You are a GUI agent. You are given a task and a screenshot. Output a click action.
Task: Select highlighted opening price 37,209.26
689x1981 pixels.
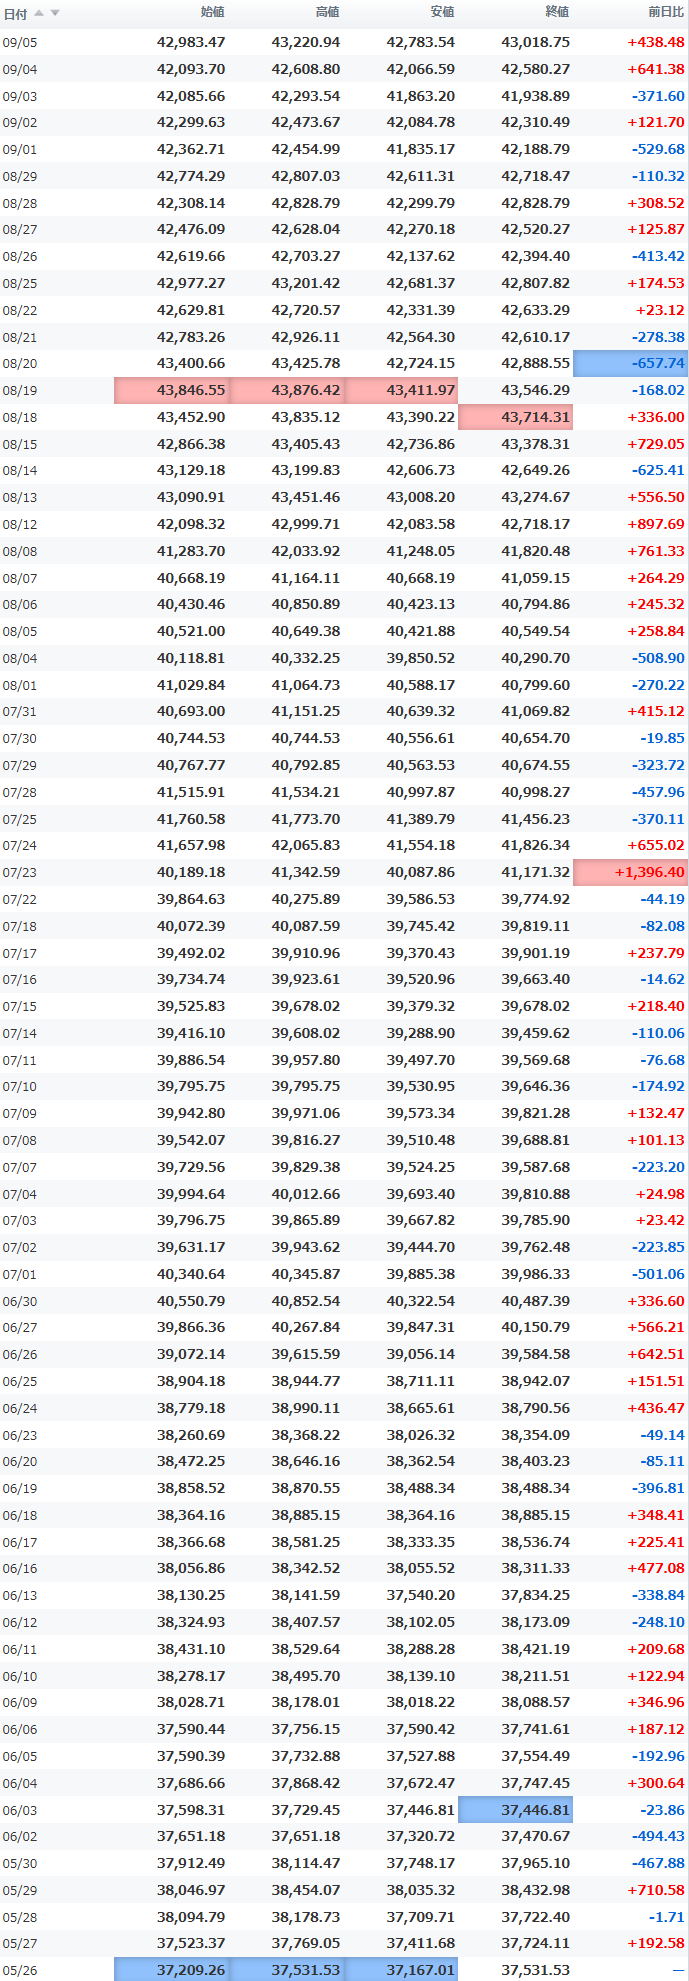tap(172, 1970)
